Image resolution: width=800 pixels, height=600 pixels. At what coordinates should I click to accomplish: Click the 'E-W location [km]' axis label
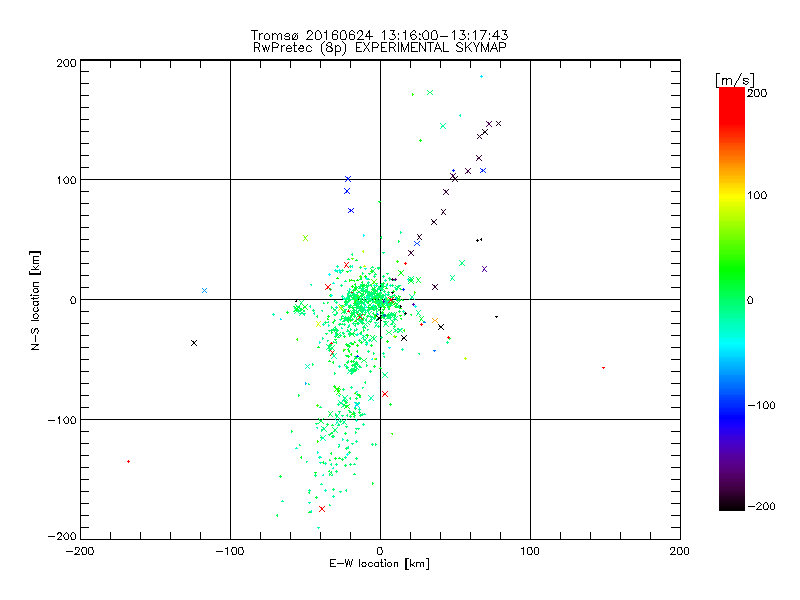pyautogui.click(x=379, y=564)
